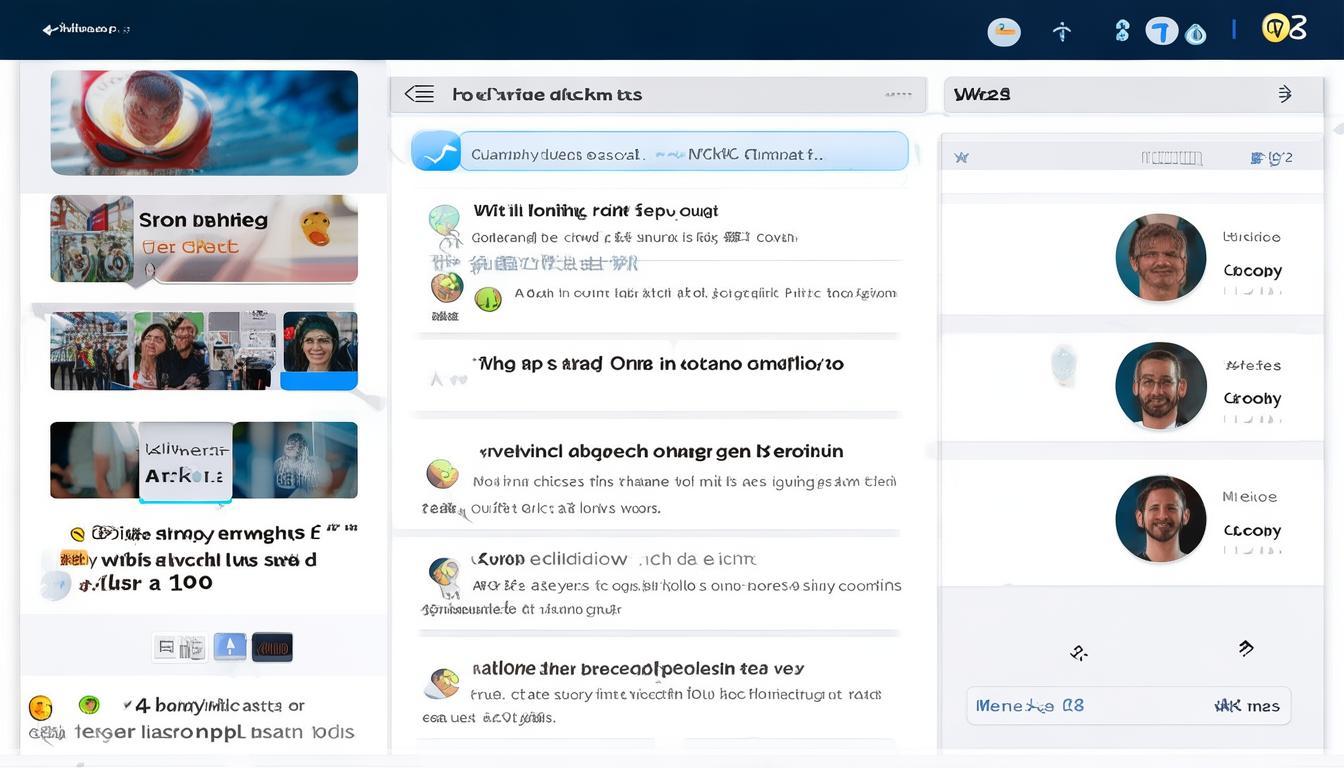The image size is (1344, 768).
Task: Open the 'Wit ill loning rant' list entry
Action: (x=595, y=211)
